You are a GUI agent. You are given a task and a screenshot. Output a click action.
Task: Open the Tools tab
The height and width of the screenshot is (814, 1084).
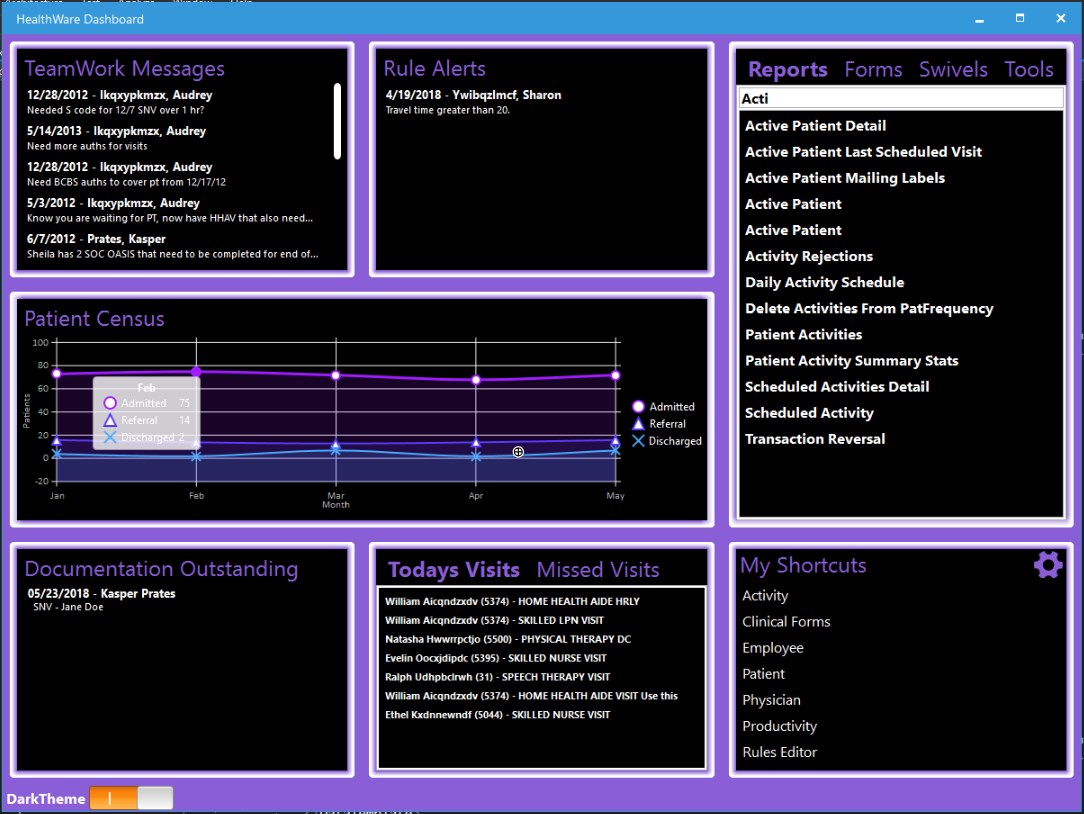[1029, 69]
